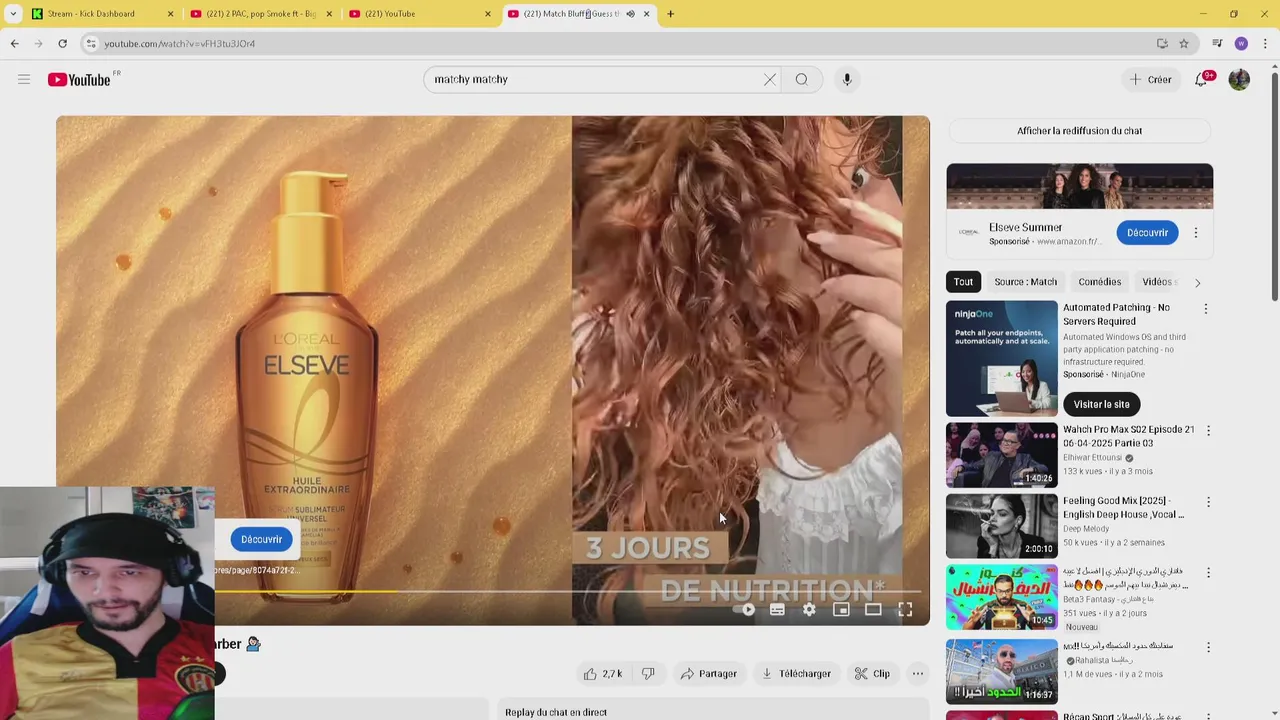Image resolution: width=1280 pixels, height=720 pixels.
Task: Mute the playing Match Bluff tab
Action: click(630, 14)
